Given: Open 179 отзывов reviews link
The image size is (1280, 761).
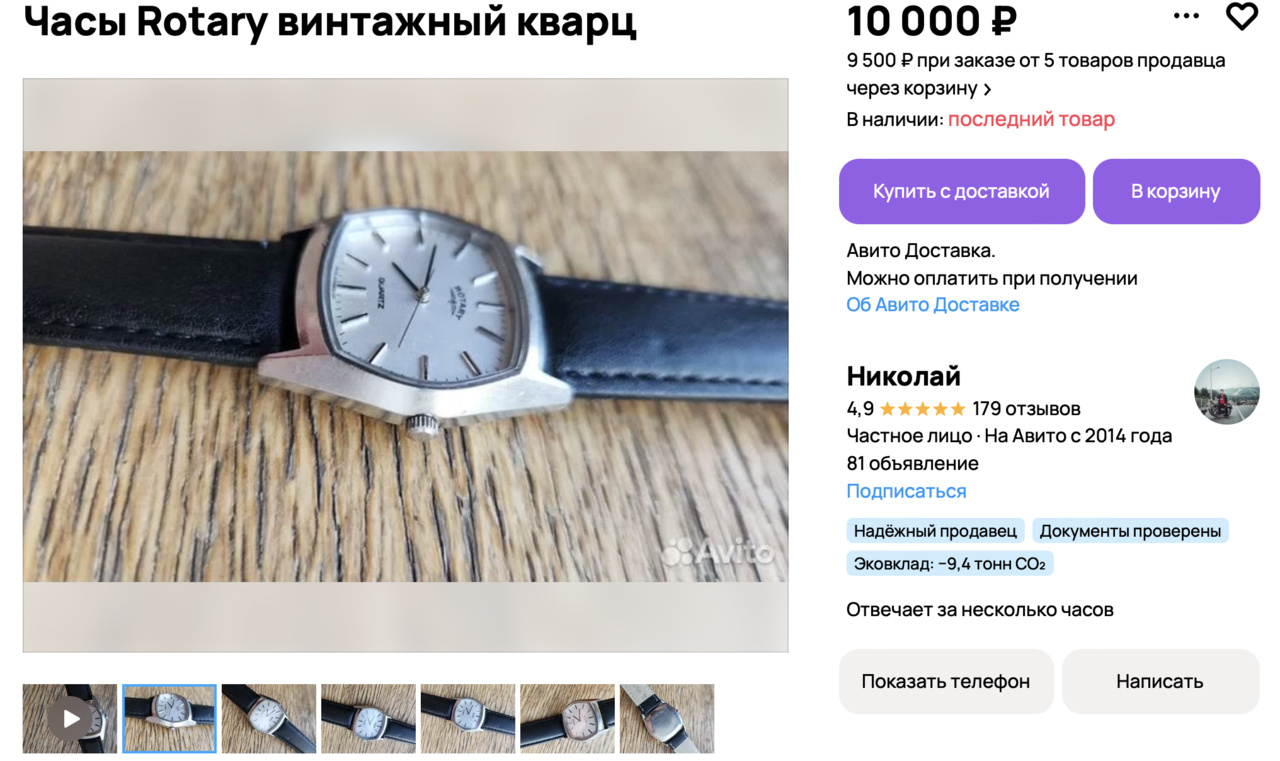Looking at the screenshot, I should (1026, 409).
